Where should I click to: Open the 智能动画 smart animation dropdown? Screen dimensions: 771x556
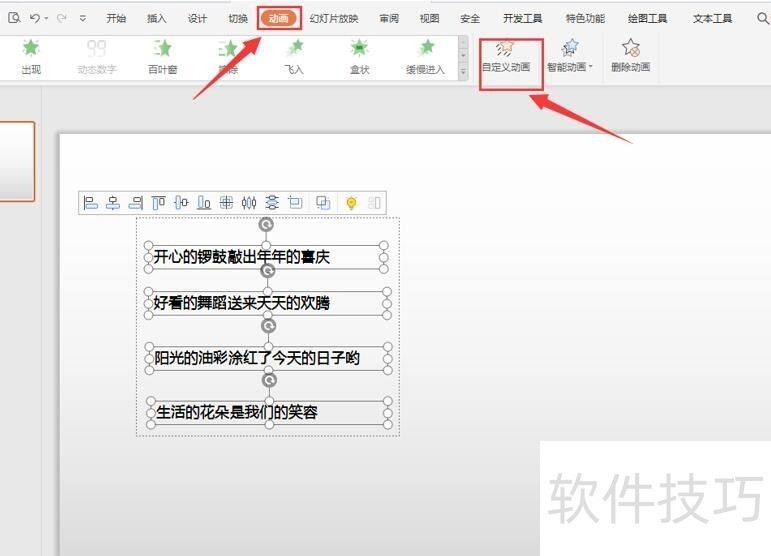point(569,58)
